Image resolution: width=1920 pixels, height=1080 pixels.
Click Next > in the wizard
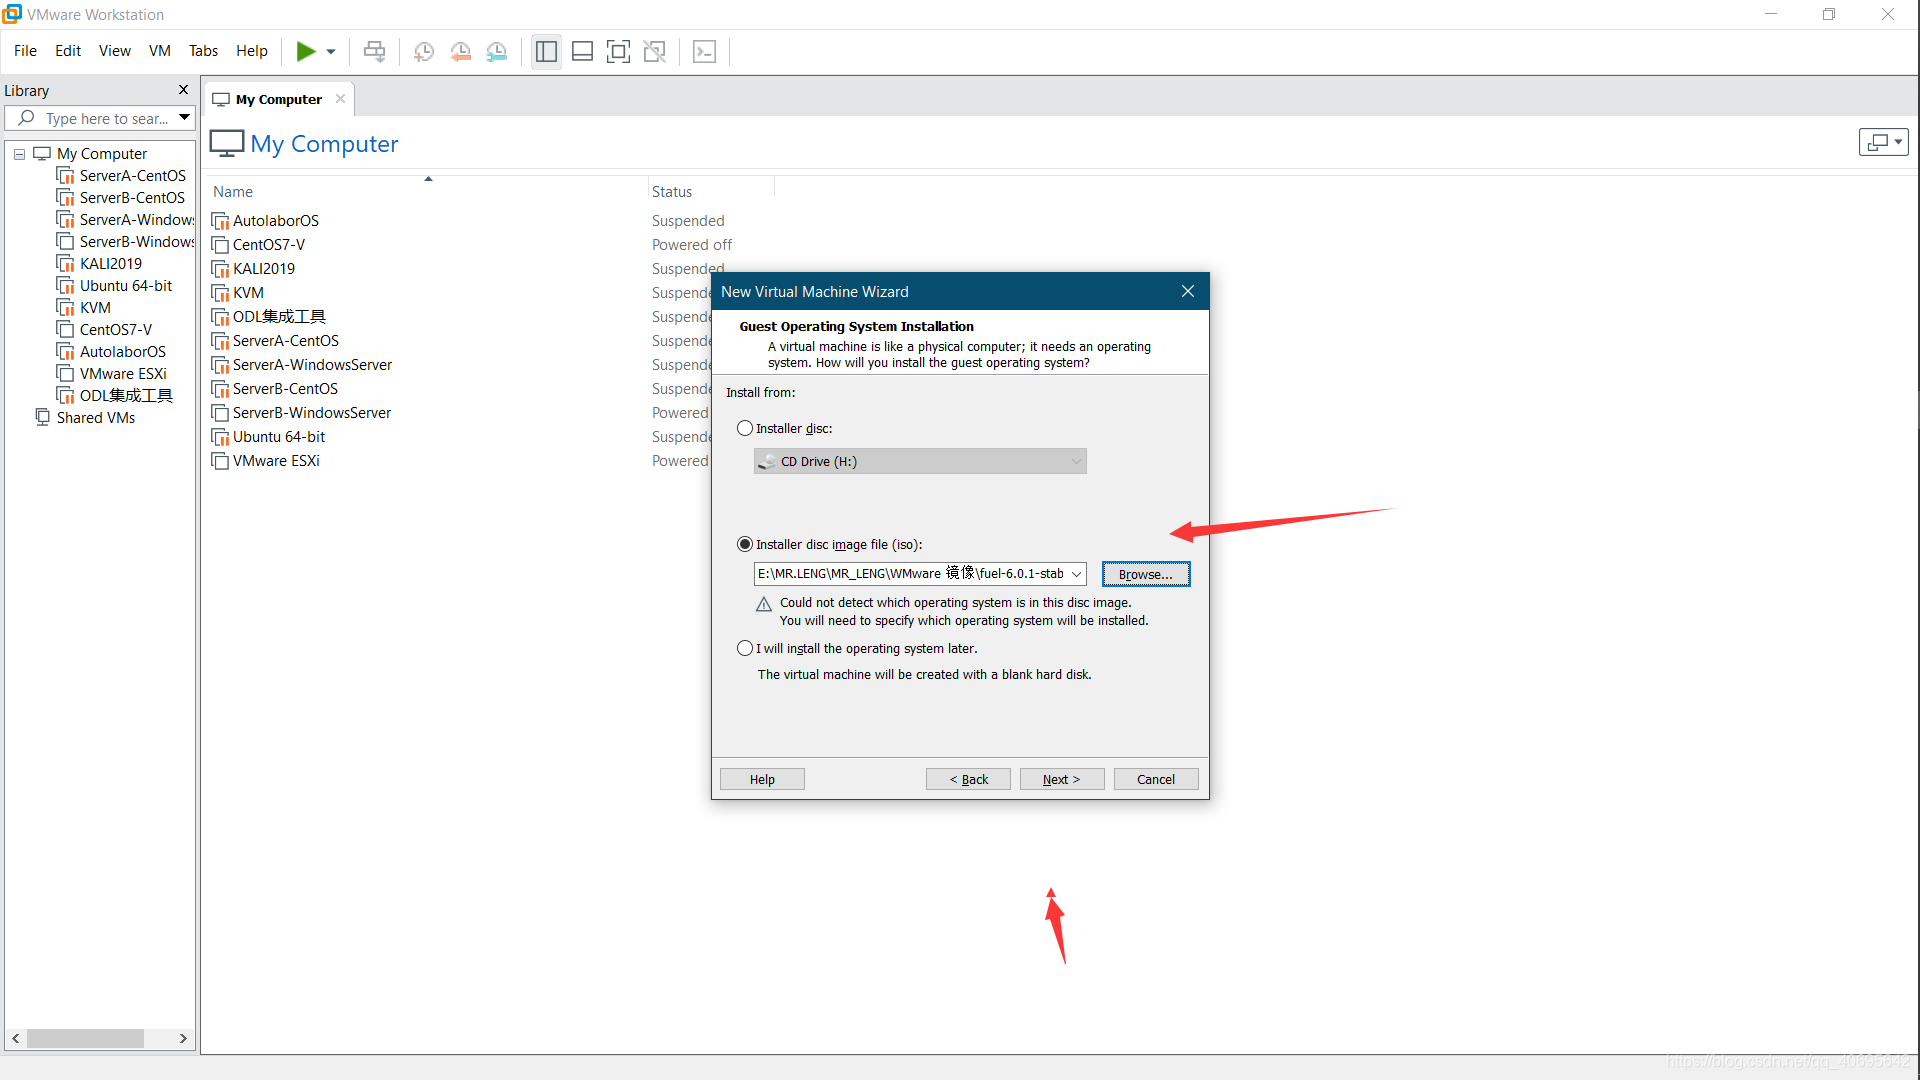[1062, 779]
